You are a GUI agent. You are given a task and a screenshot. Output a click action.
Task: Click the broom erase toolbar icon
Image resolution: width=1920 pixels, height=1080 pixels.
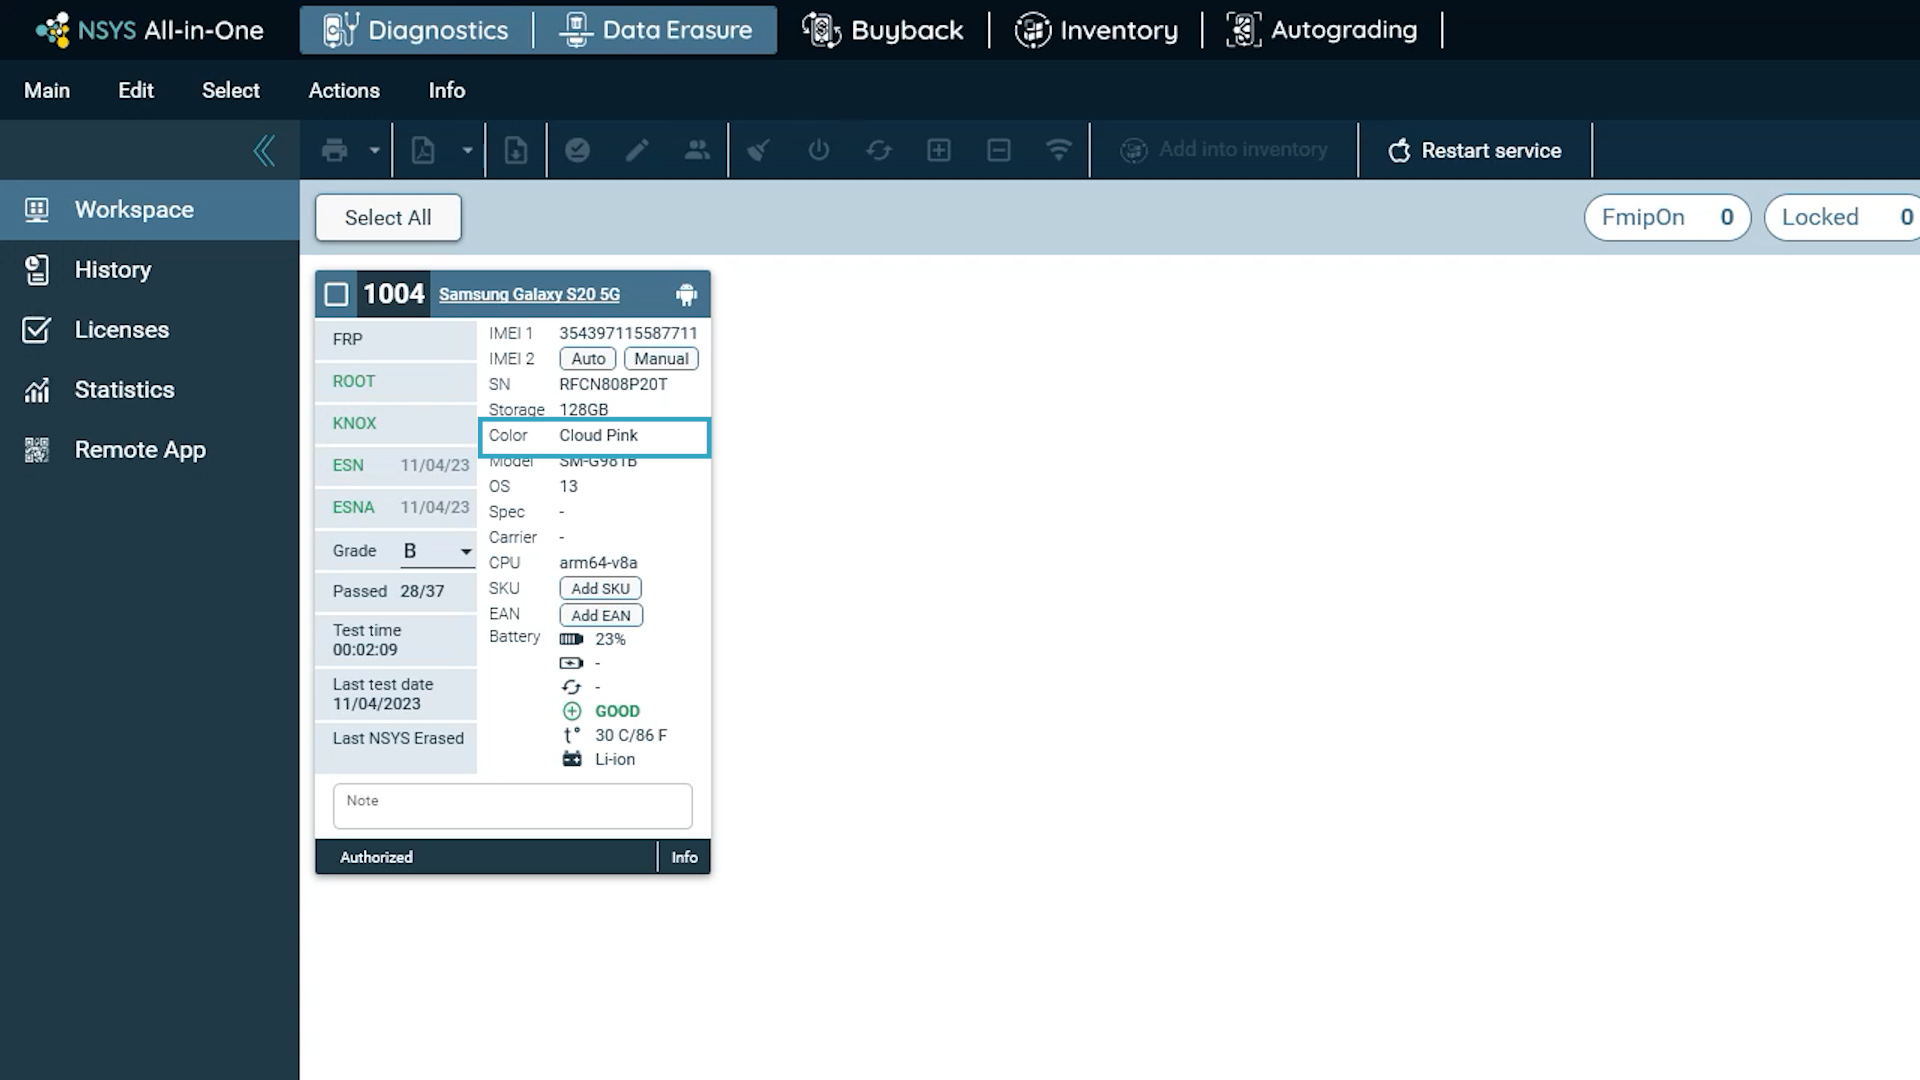[759, 150]
